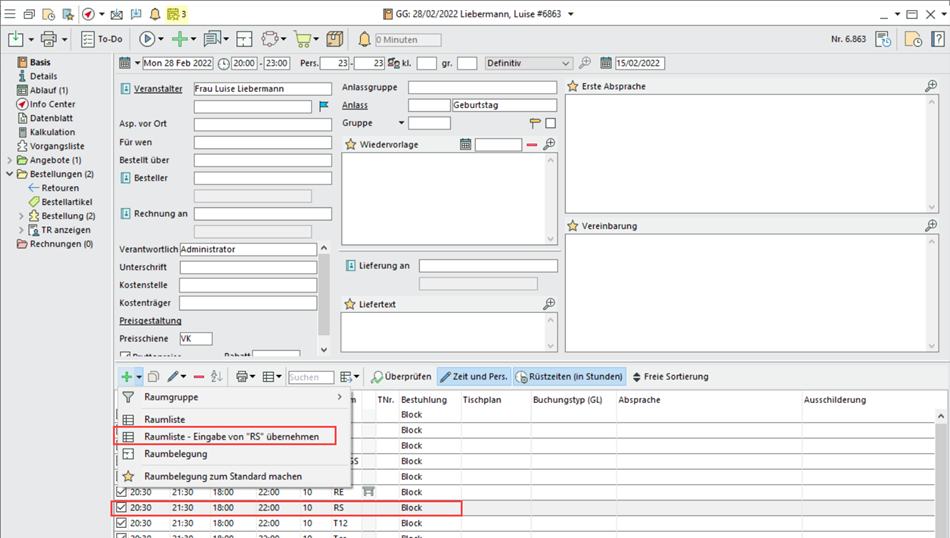Click the calendar icon in Wiedervorlage
Screen dimensions: 950x538
(466, 145)
